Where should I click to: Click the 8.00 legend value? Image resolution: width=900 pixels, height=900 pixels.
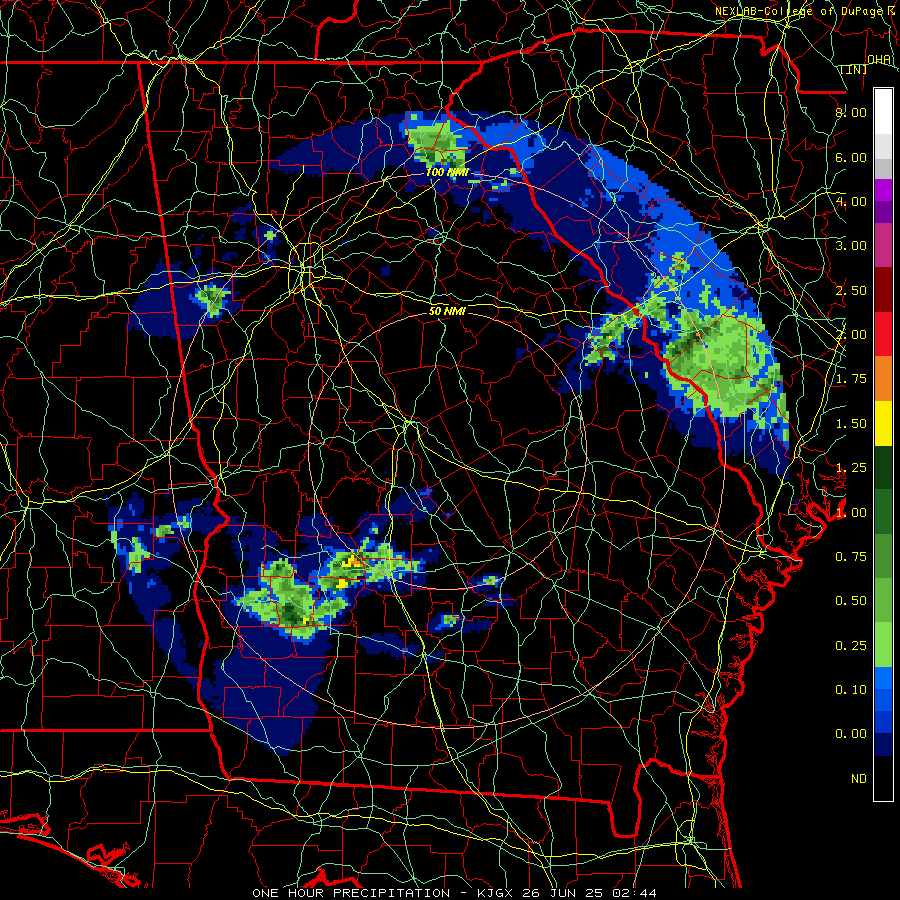[851, 112]
